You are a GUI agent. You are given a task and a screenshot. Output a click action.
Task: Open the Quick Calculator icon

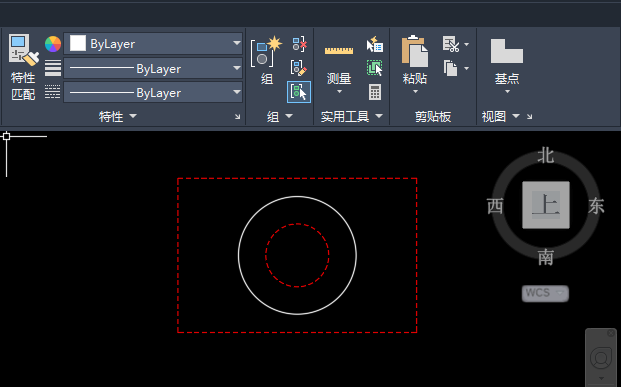pos(375,92)
